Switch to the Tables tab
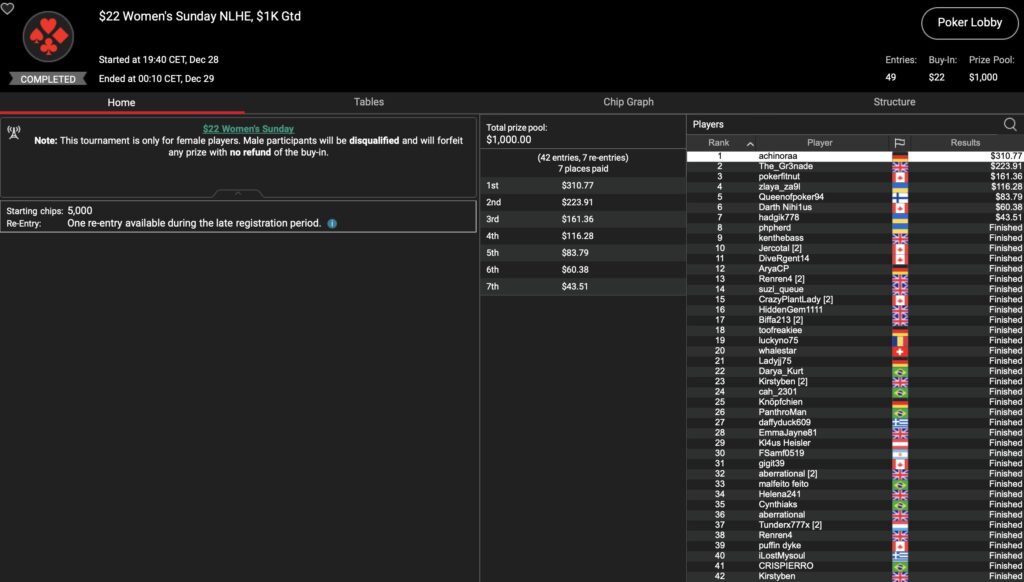1024x582 pixels. click(368, 102)
